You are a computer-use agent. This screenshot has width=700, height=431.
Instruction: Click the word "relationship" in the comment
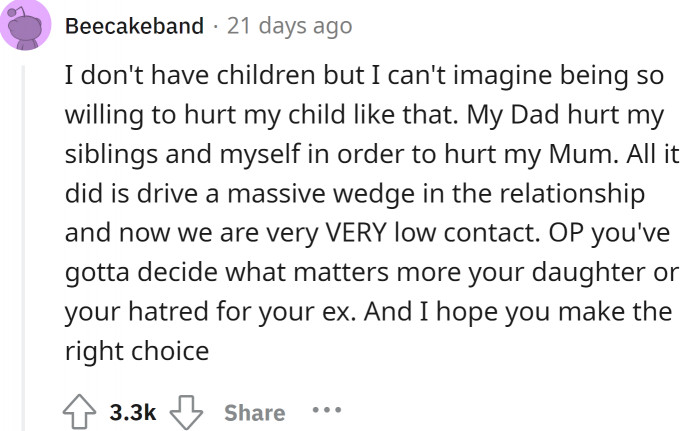[572, 194]
